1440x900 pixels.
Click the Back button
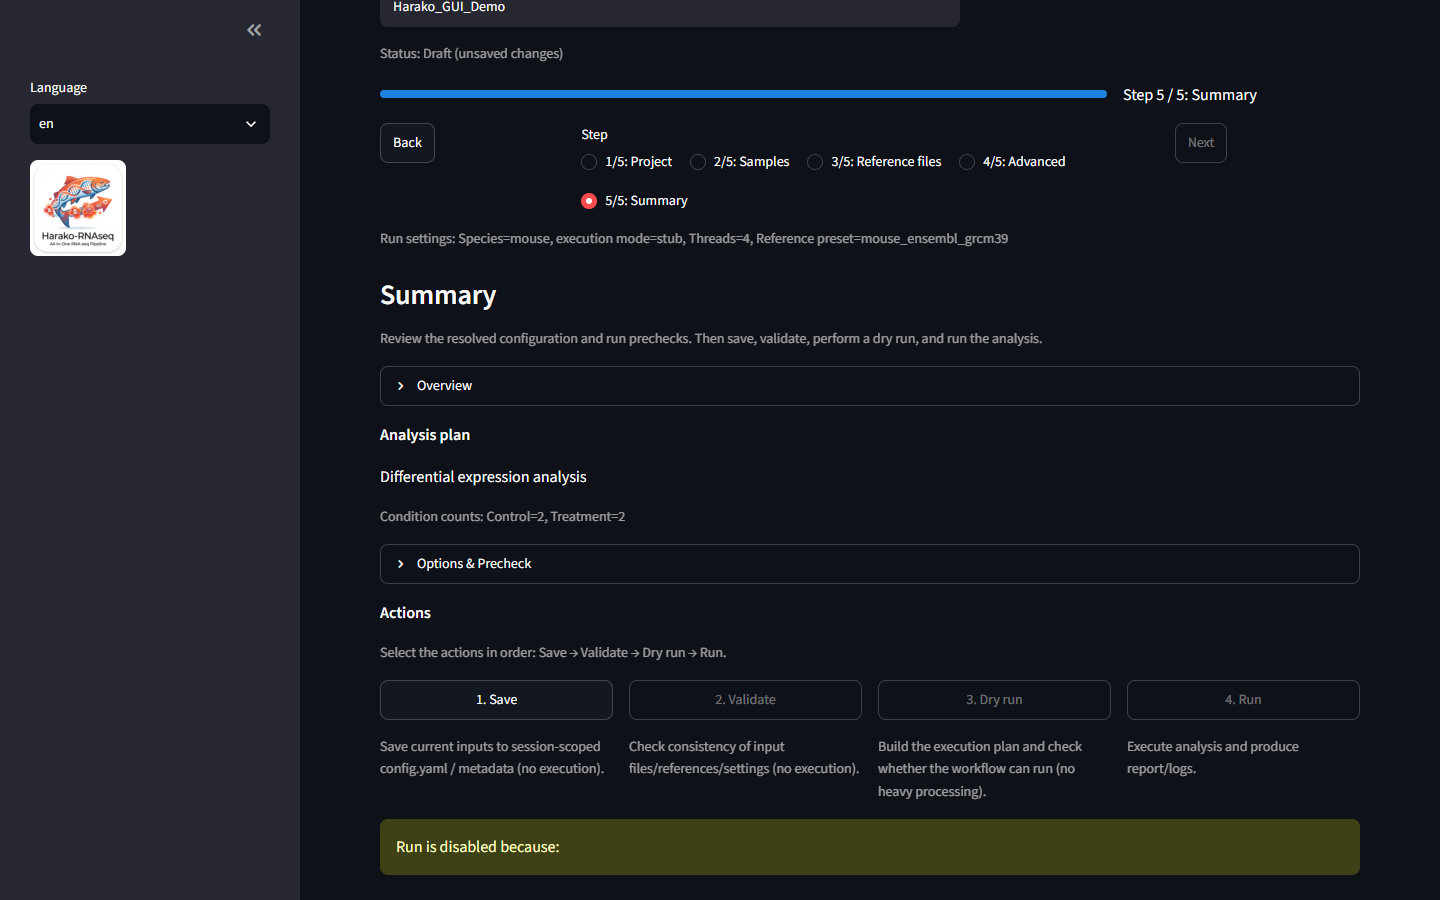click(x=407, y=143)
